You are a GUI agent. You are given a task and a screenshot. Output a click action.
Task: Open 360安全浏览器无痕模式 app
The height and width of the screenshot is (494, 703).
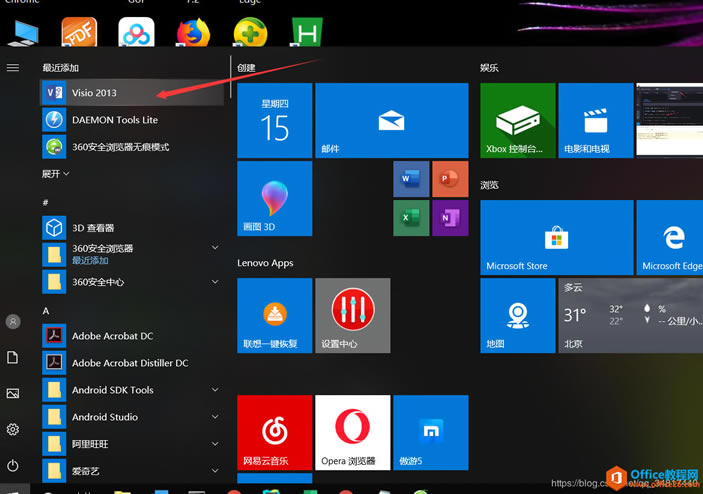132,147
